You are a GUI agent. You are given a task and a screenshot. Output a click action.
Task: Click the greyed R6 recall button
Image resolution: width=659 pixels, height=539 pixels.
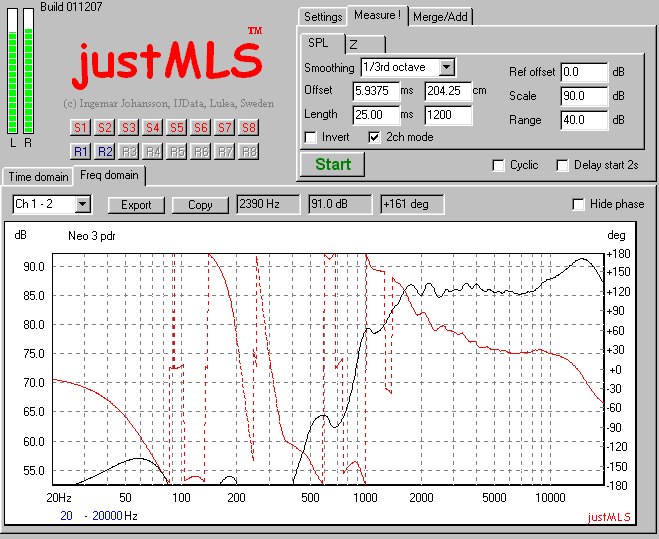[x=200, y=151]
